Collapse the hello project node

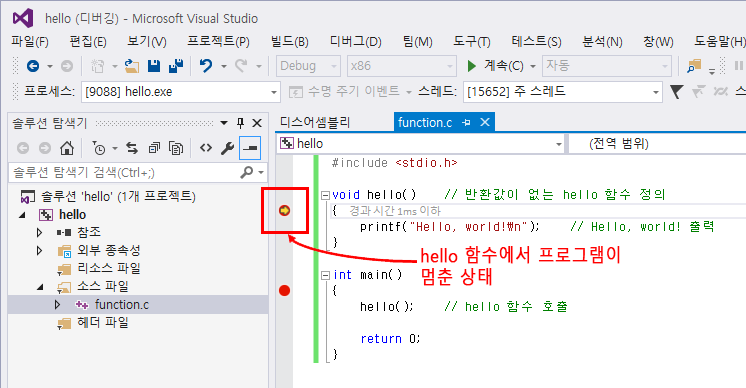pyautogui.click(x=22, y=215)
